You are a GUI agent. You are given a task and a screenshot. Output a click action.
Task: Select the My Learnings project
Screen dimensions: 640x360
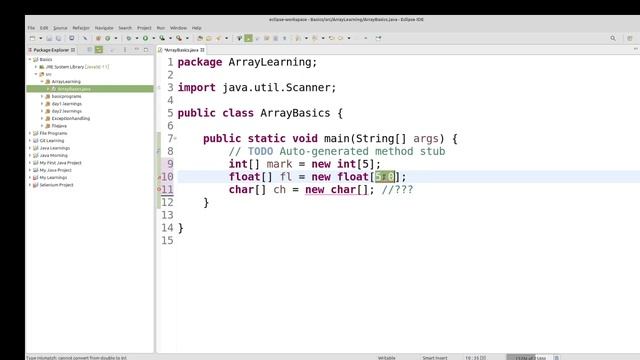point(53,177)
